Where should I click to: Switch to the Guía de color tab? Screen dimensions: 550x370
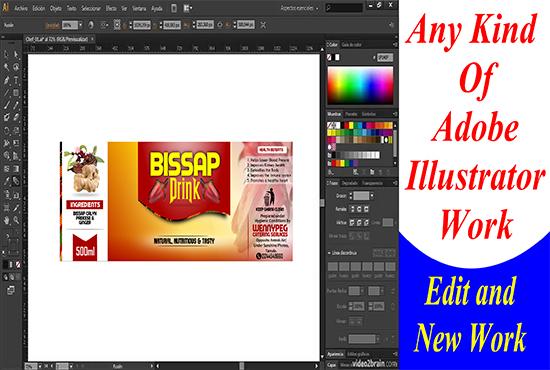tap(351, 44)
